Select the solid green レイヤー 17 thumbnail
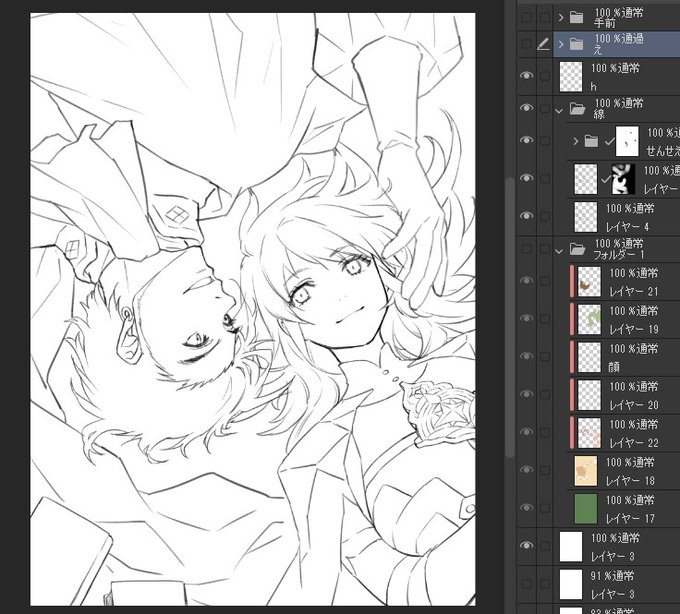This screenshot has width=680, height=614. click(x=585, y=508)
